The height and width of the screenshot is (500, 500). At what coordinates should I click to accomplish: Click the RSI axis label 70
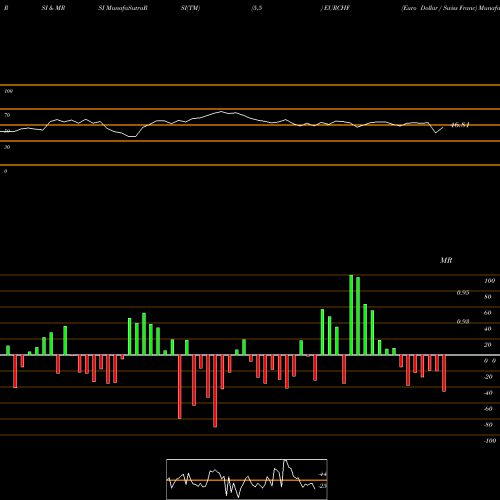[7, 115]
